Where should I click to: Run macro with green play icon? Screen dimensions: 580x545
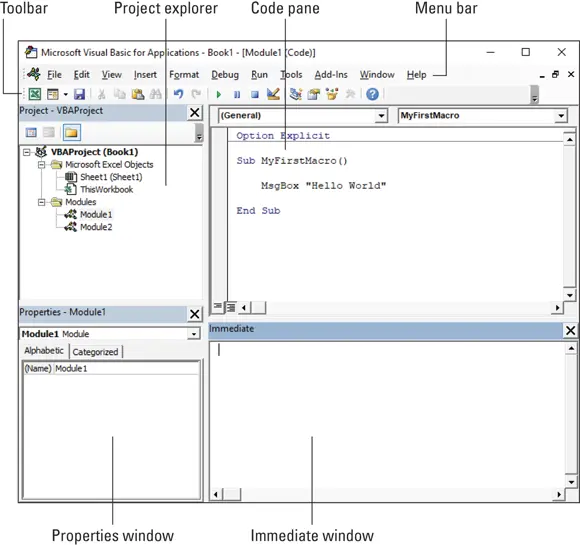click(219, 95)
